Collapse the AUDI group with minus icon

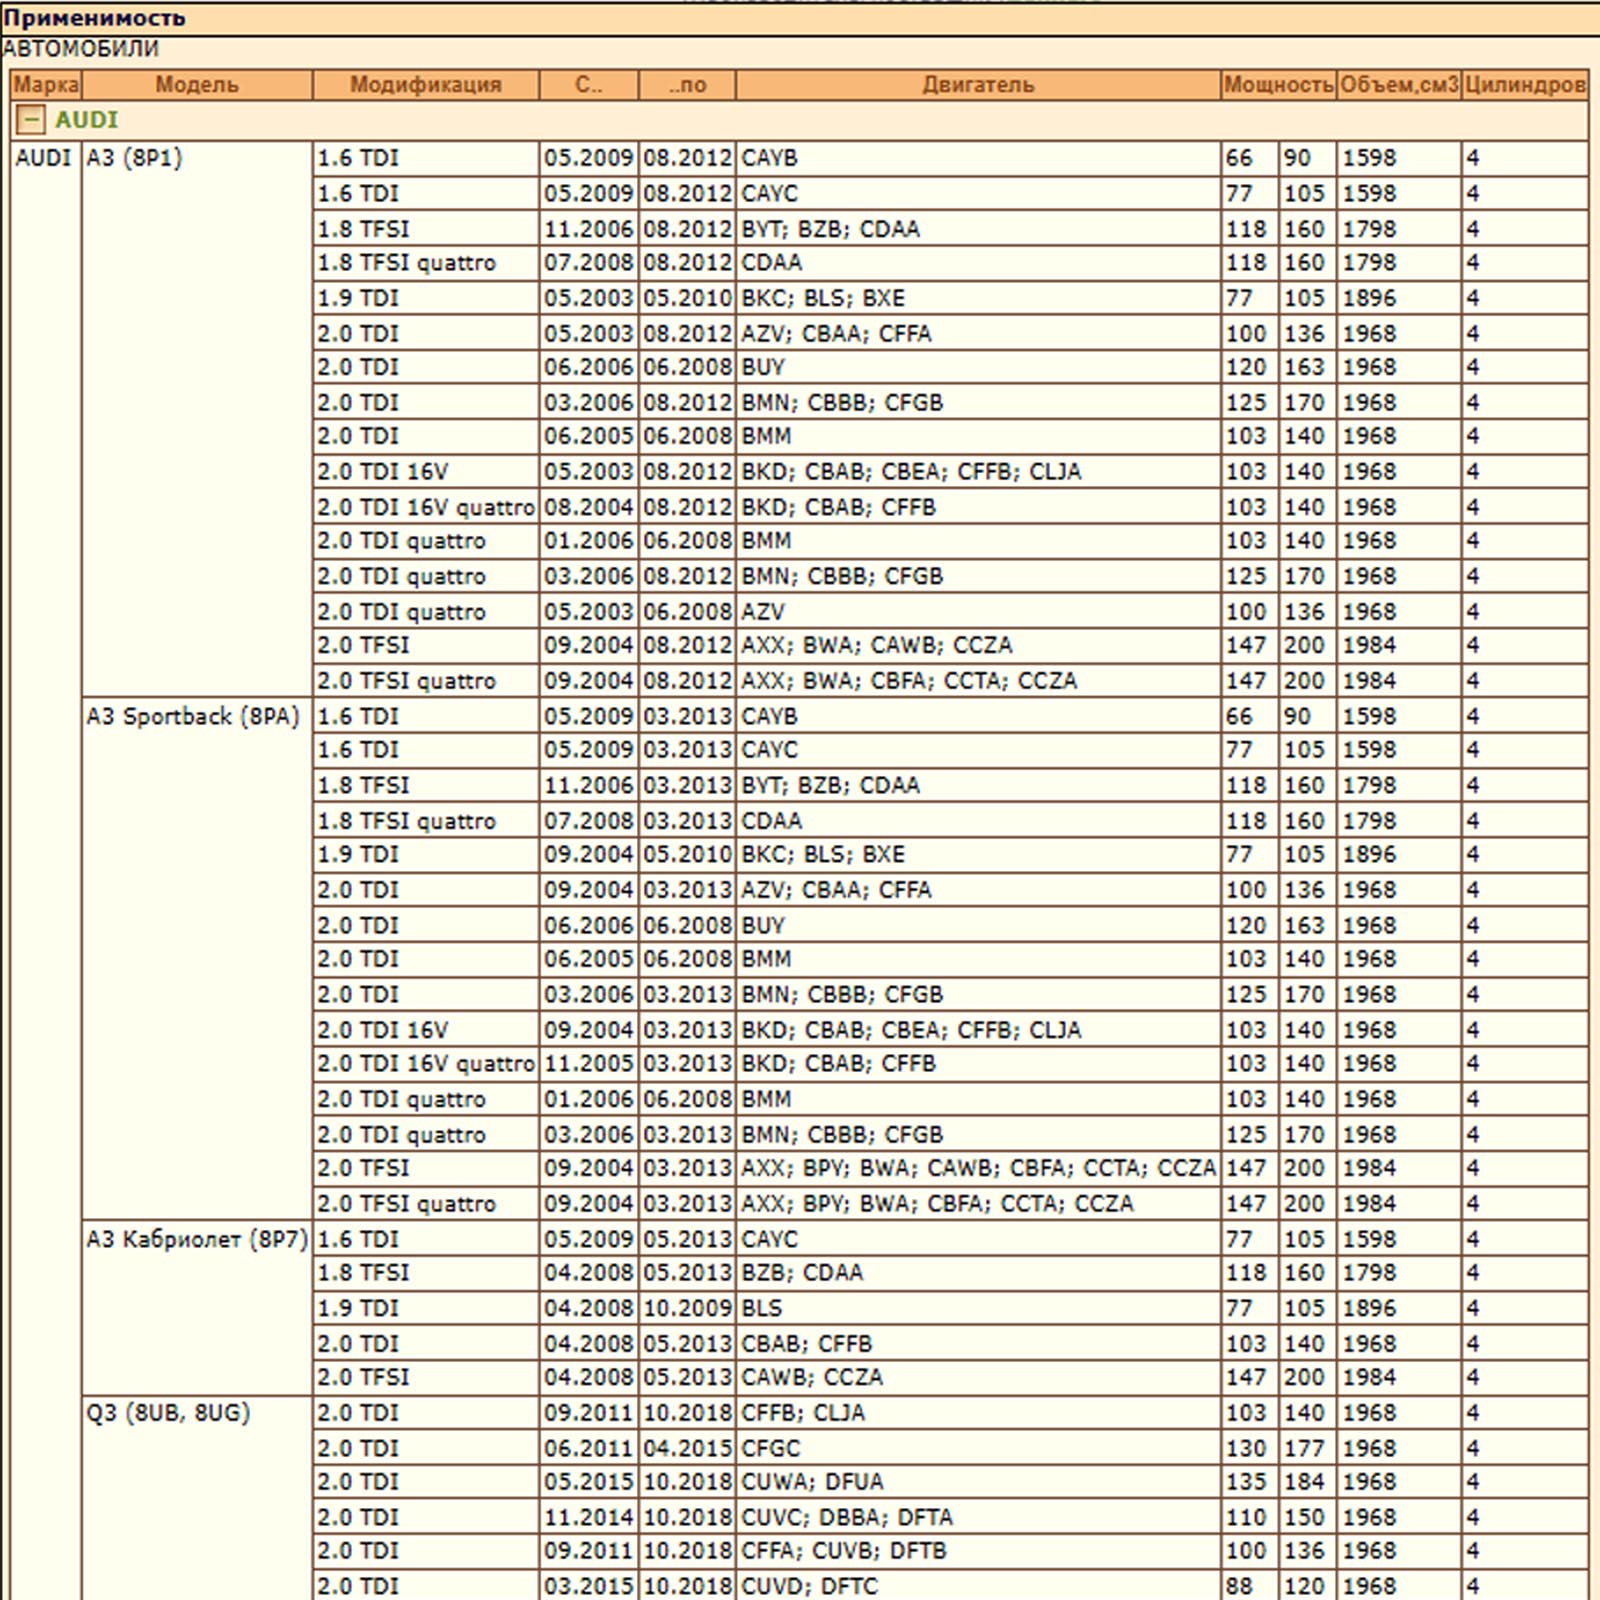click(31, 120)
